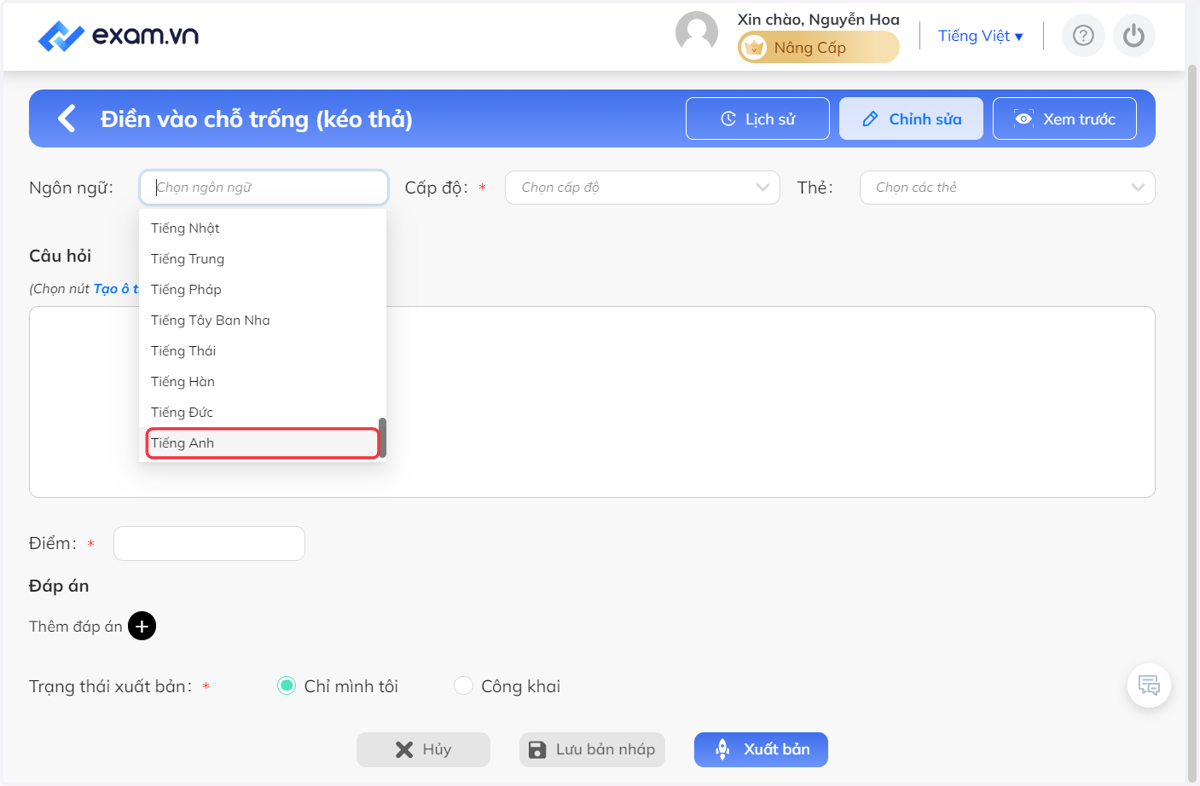Save draft with Lưu bản nháp

pos(592,750)
